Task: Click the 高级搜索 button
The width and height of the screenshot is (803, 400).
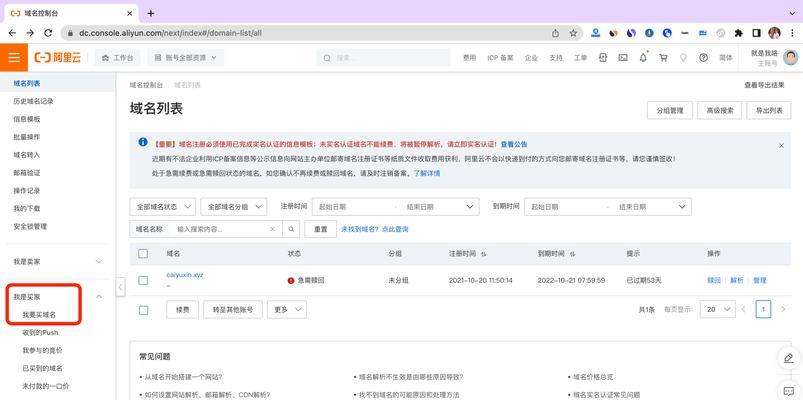Action: tap(720, 110)
